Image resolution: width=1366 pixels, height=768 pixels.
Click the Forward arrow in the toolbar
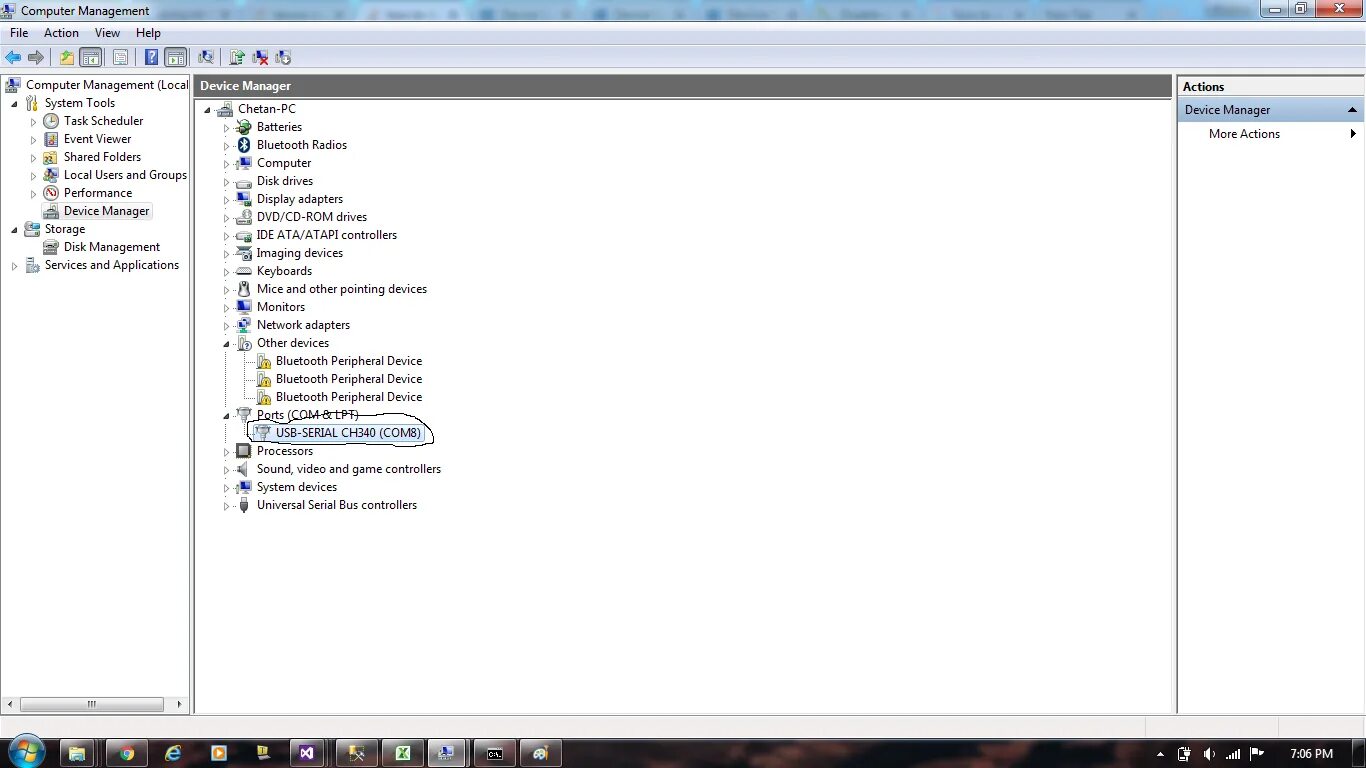(x=36, y=58)
